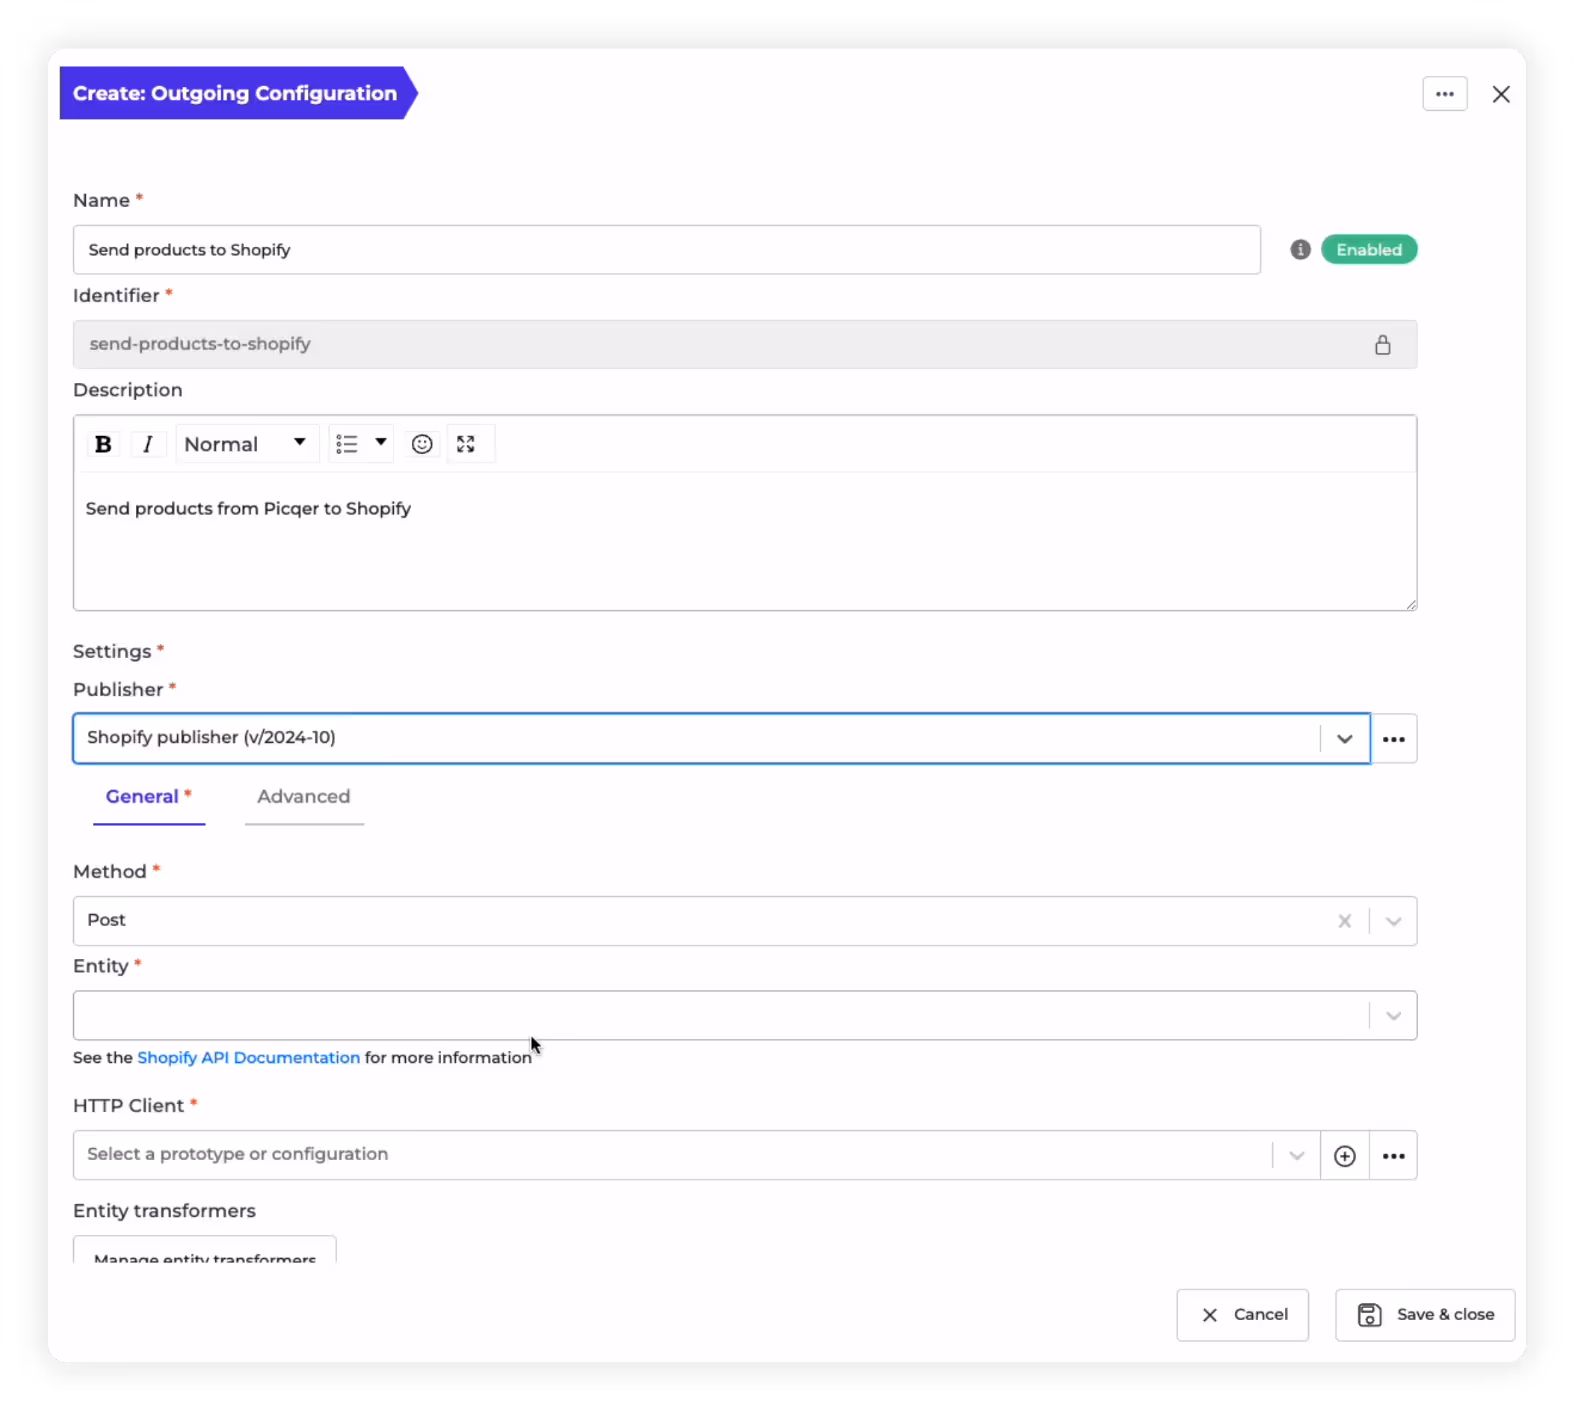Image resolution: width=1574 pixels, height=1412 pixels.
Task: Open the Shopify API Documentation link
Action: click(x=248, y=1058)
